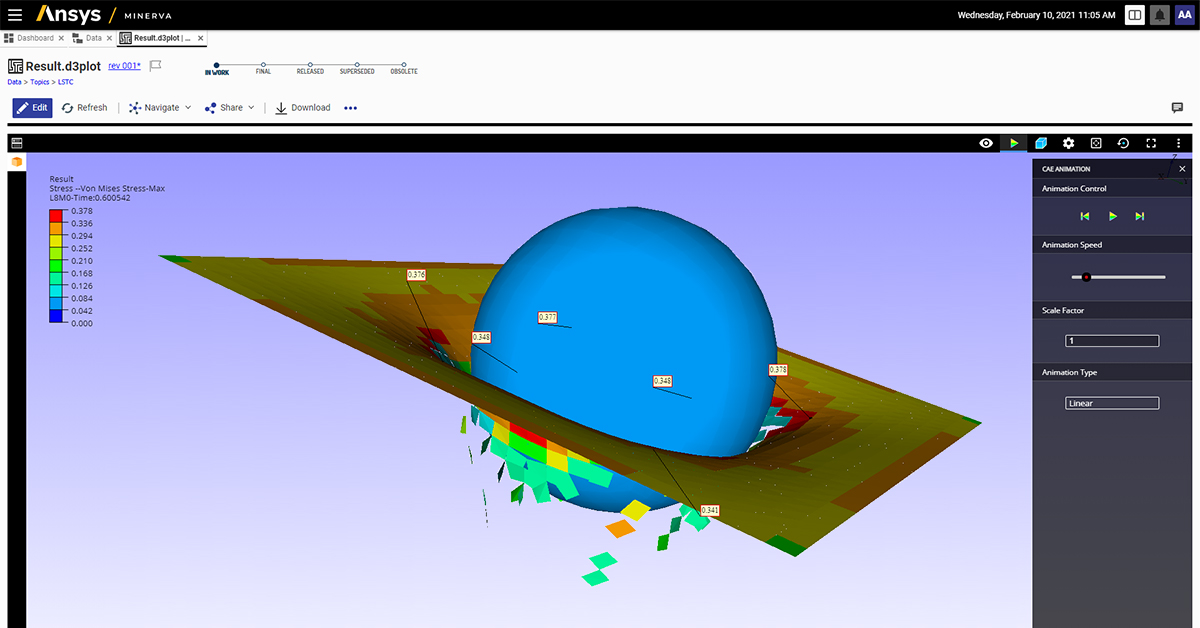Open viewer settings with the gear icon
This screenshot has width=1200, height=628.
click(1069, 143)
